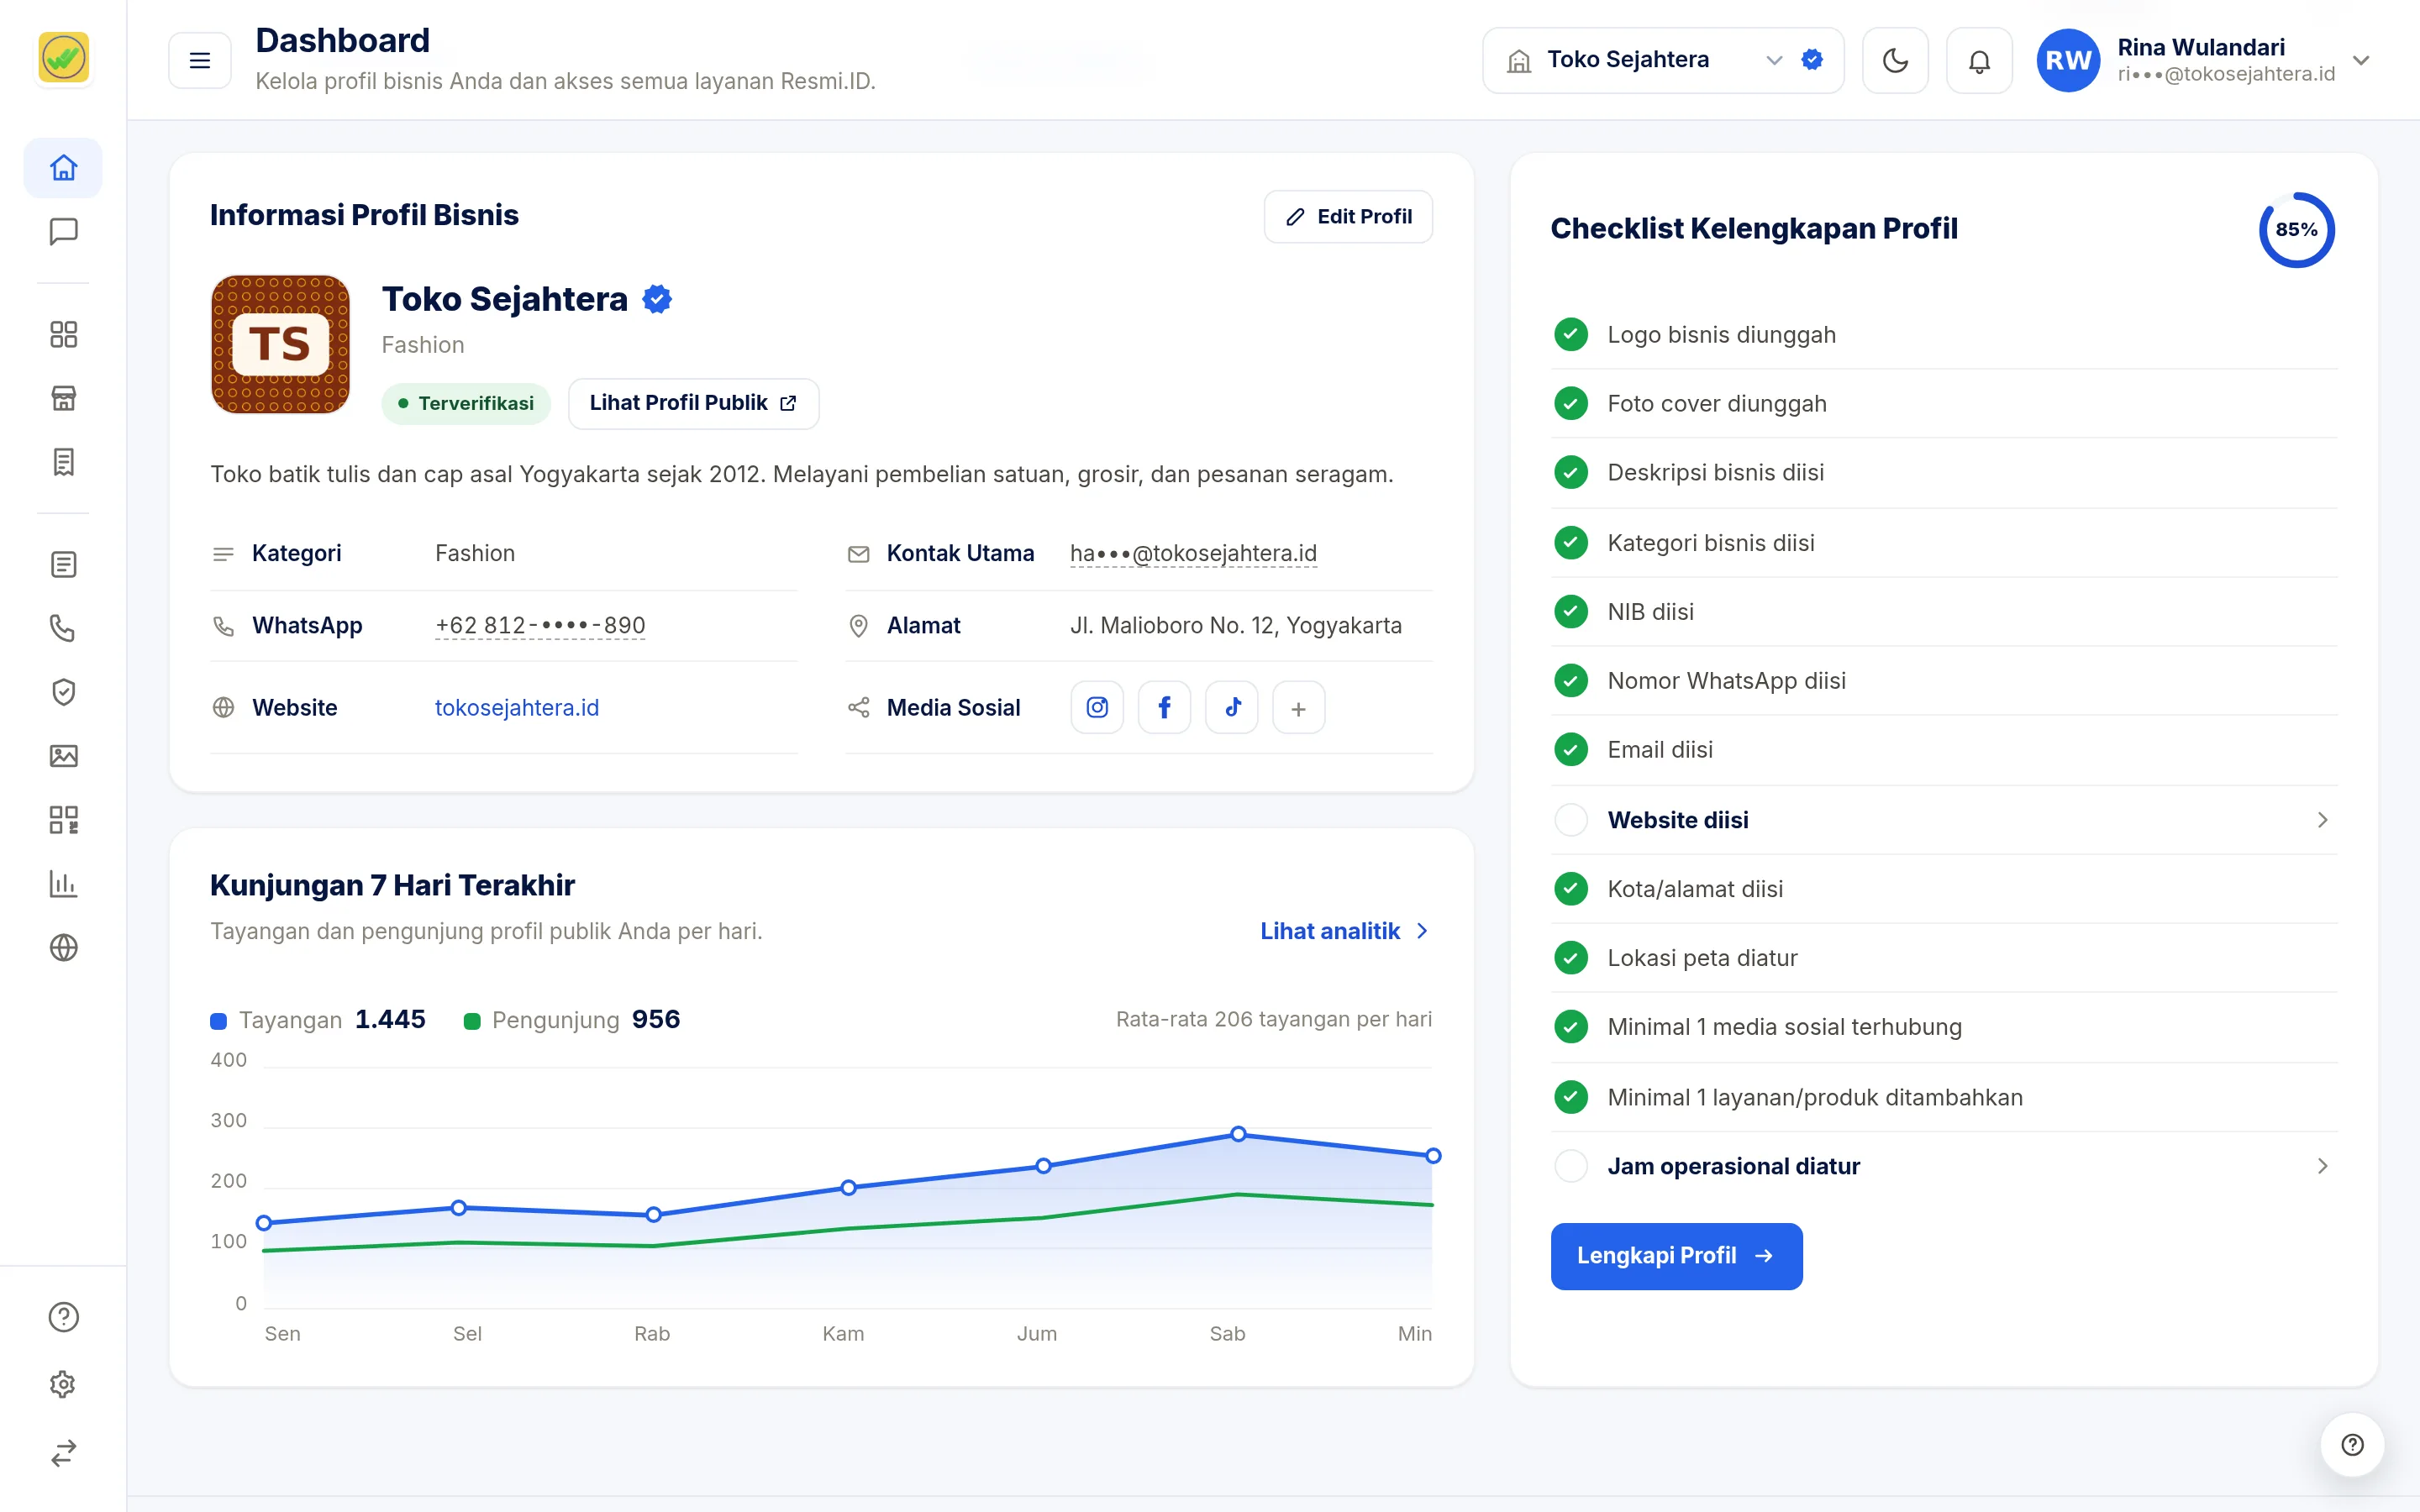This screenshot has height=1512, width=2420.
Task: Toggle the Tayangan legend series
Action: click(x=317, y=1019)
